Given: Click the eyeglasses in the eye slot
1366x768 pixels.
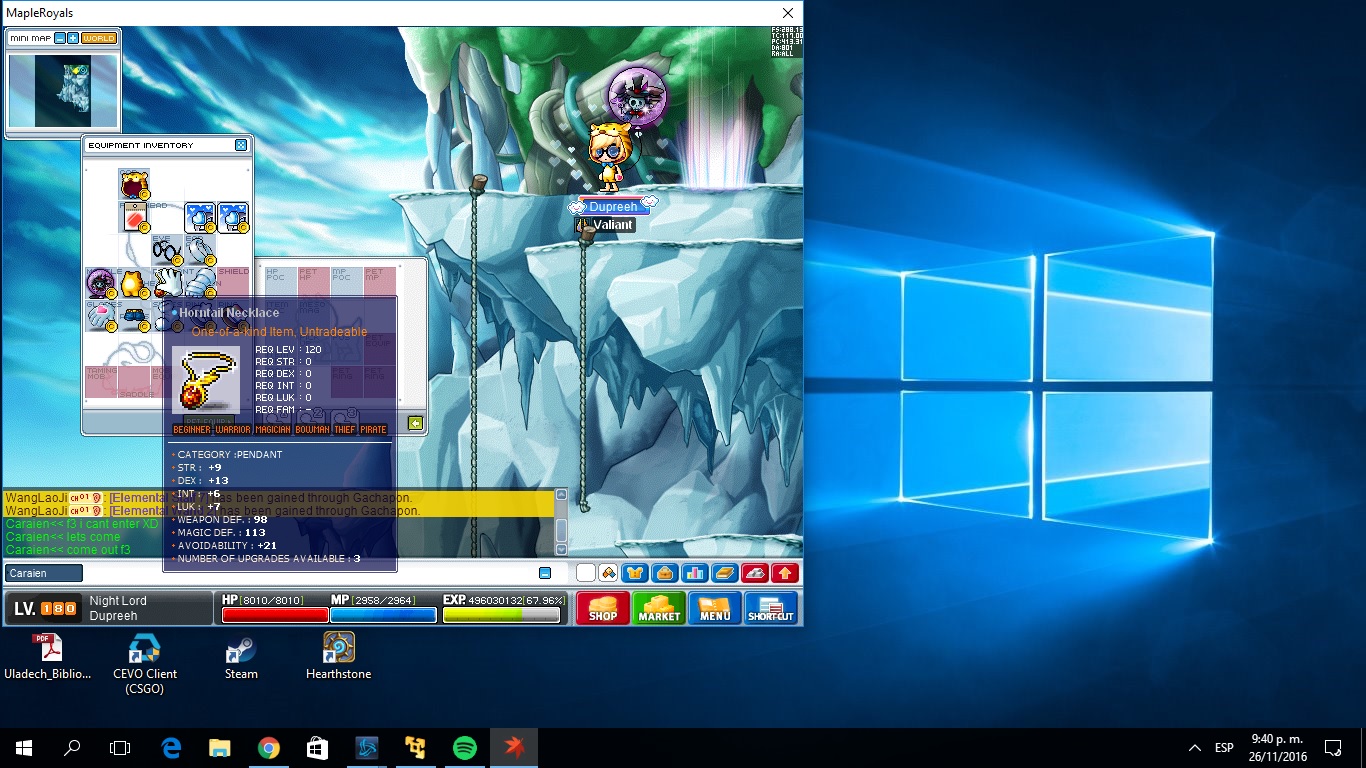Looking at the screenshot, I should point(167,250).
